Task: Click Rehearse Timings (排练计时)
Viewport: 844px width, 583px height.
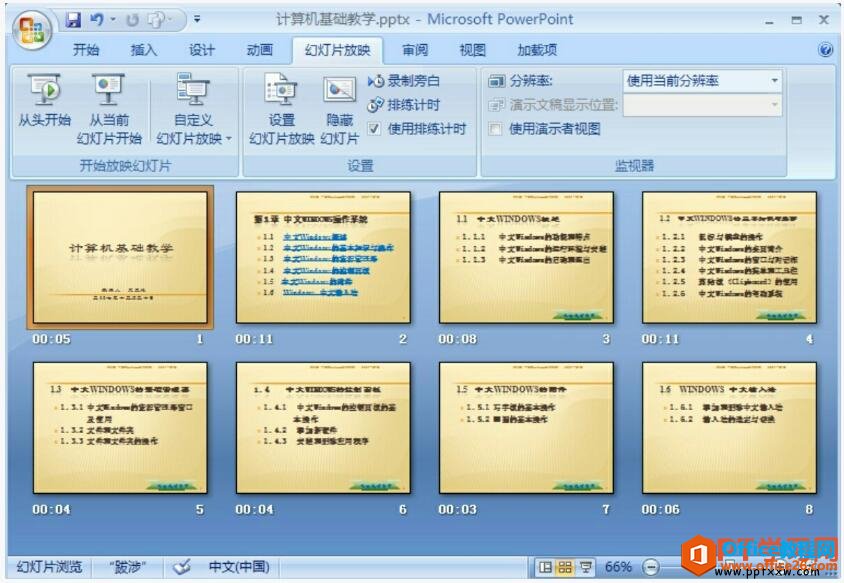Action: tap(404, 105)
